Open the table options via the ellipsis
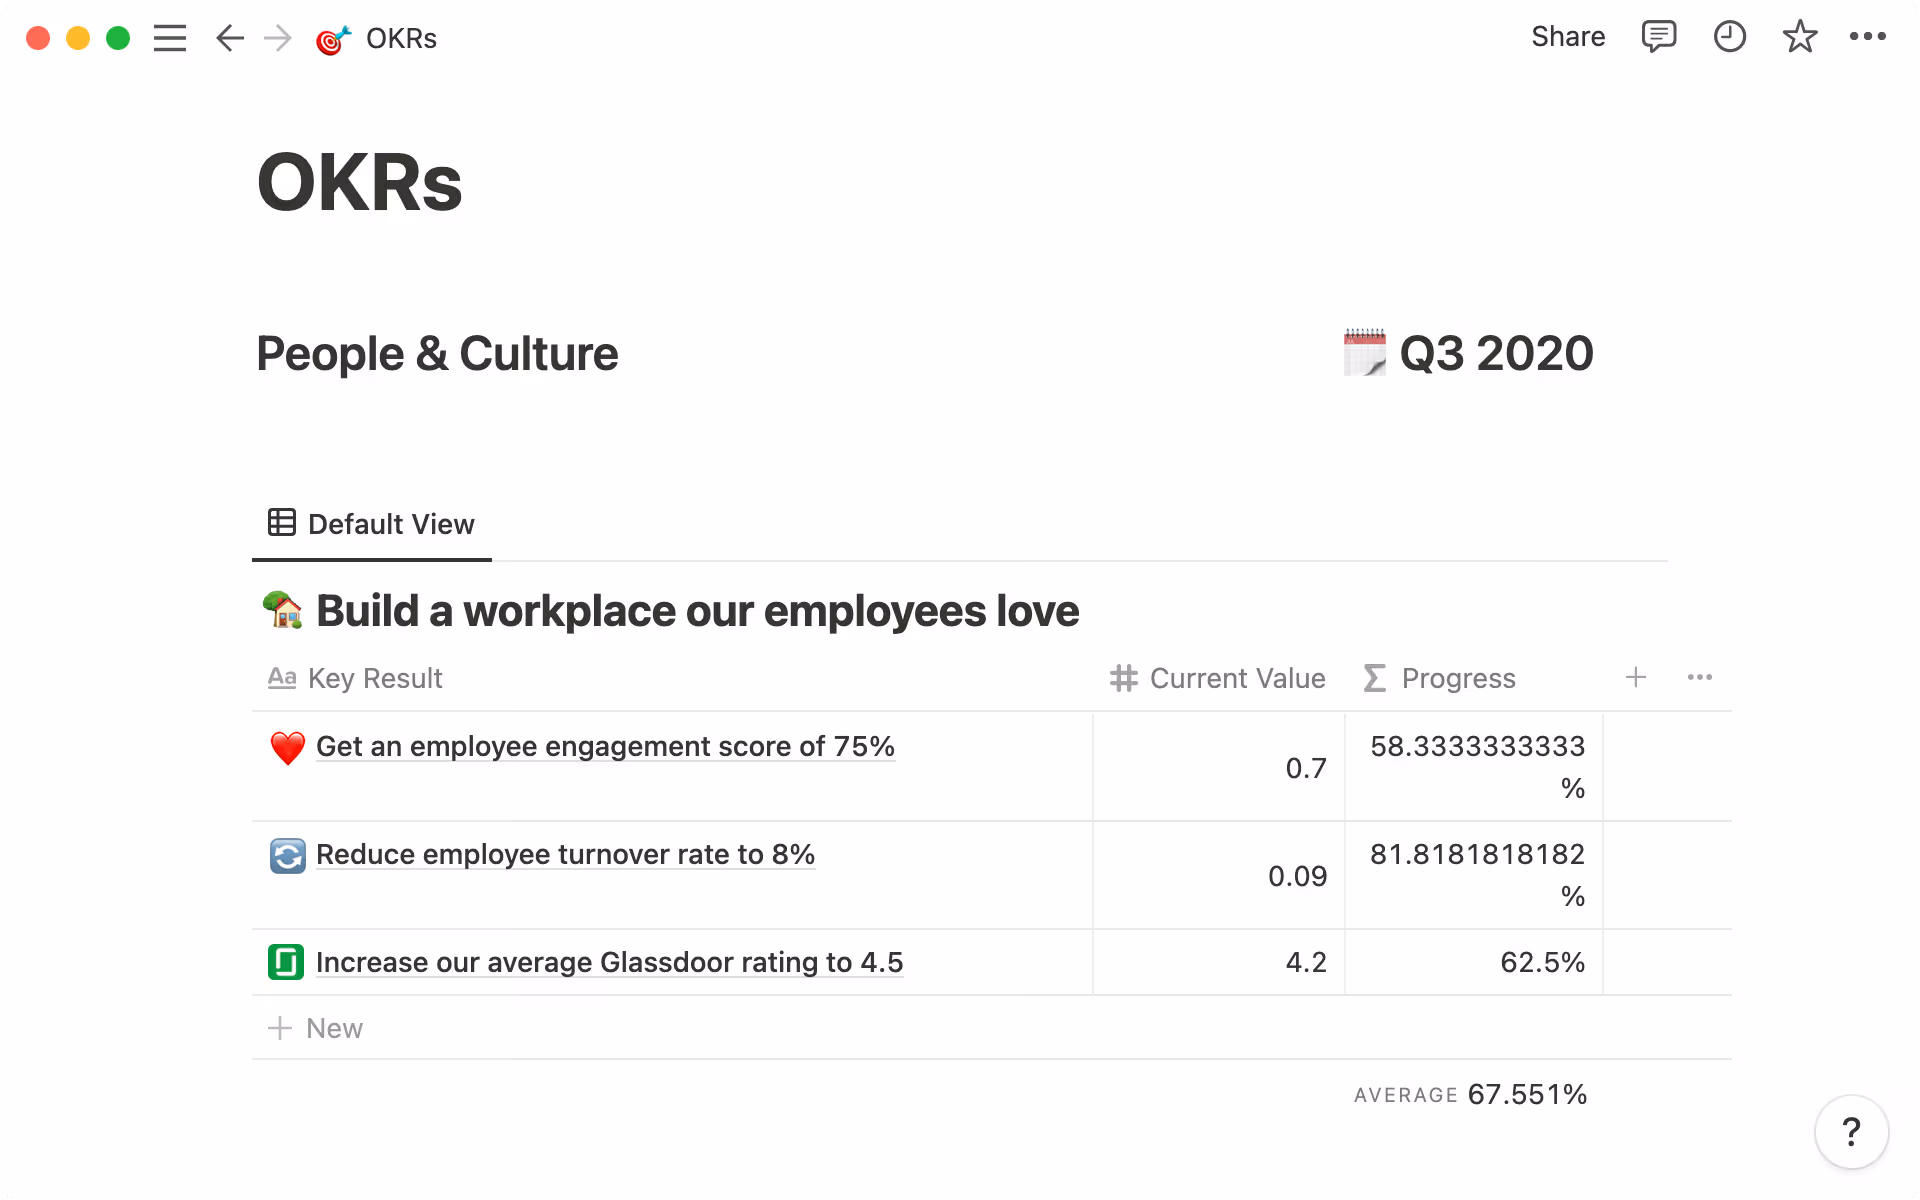The width and height of the screenshot is (1920, 1200). click(1700, 677)
